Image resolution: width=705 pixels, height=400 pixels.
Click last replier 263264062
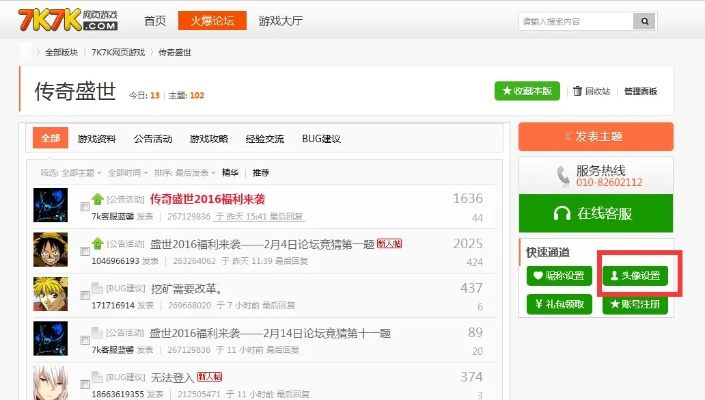(x=194, y=261)
